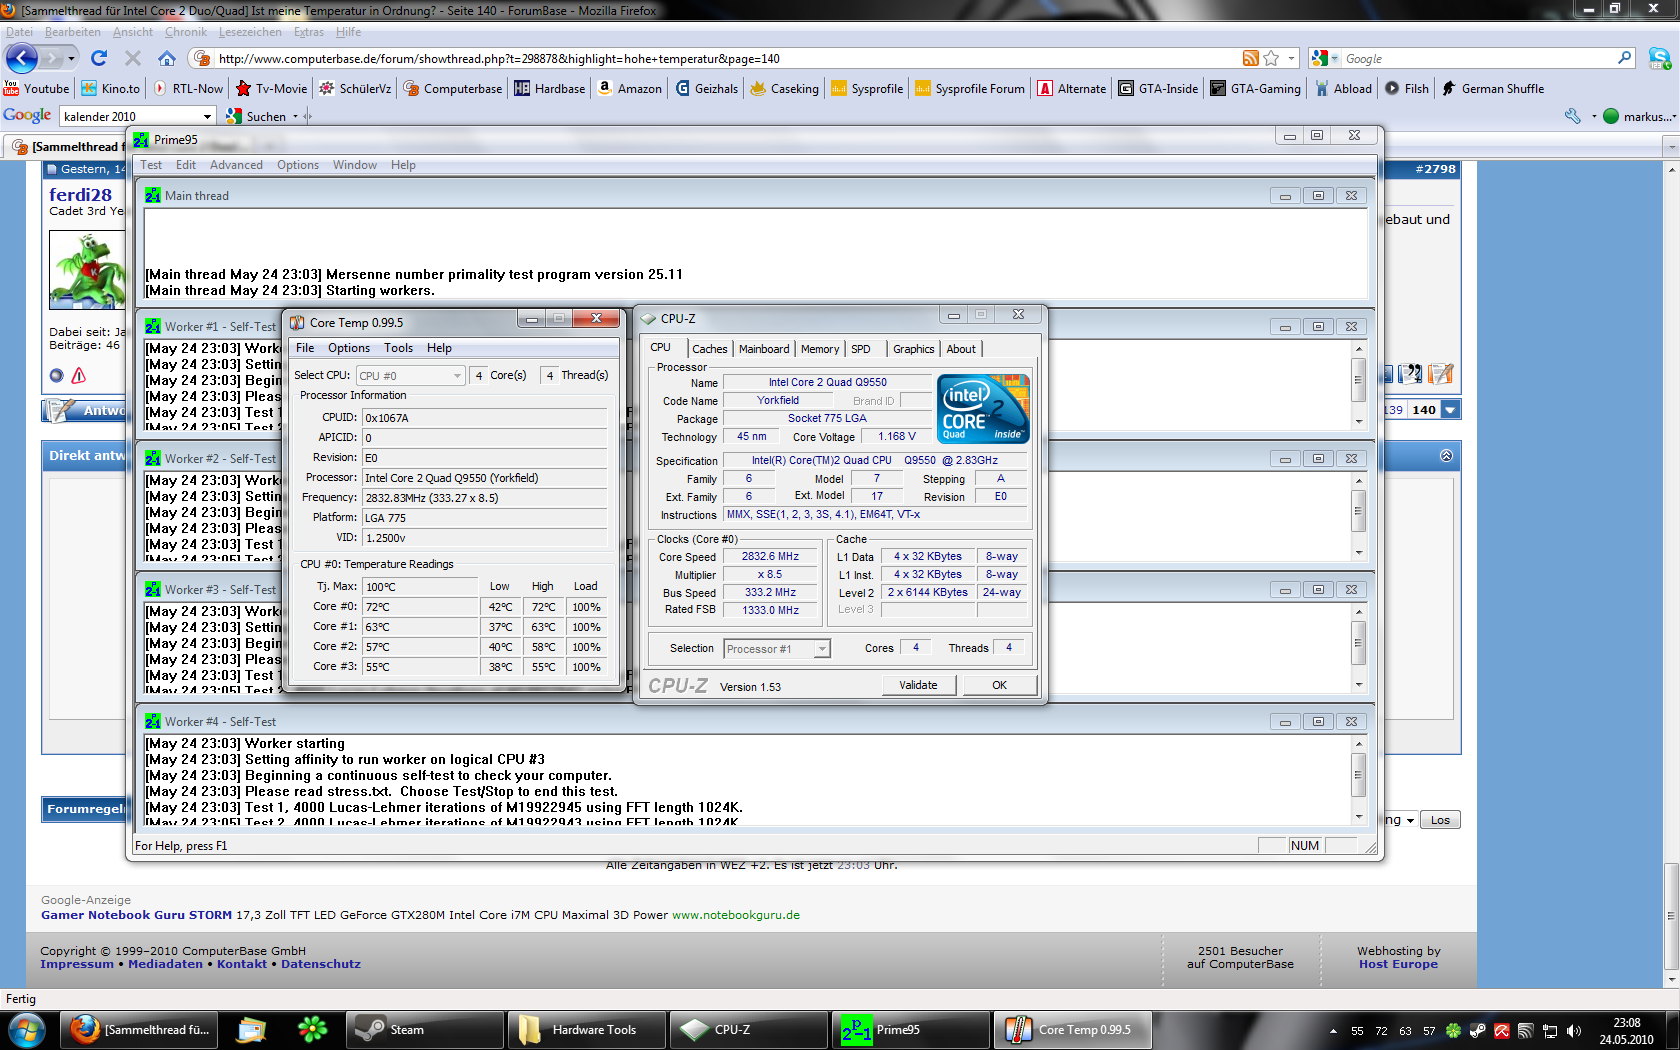
Task: Switch to Memory tab in CPU-Z
Action: (x=820, y=349)
